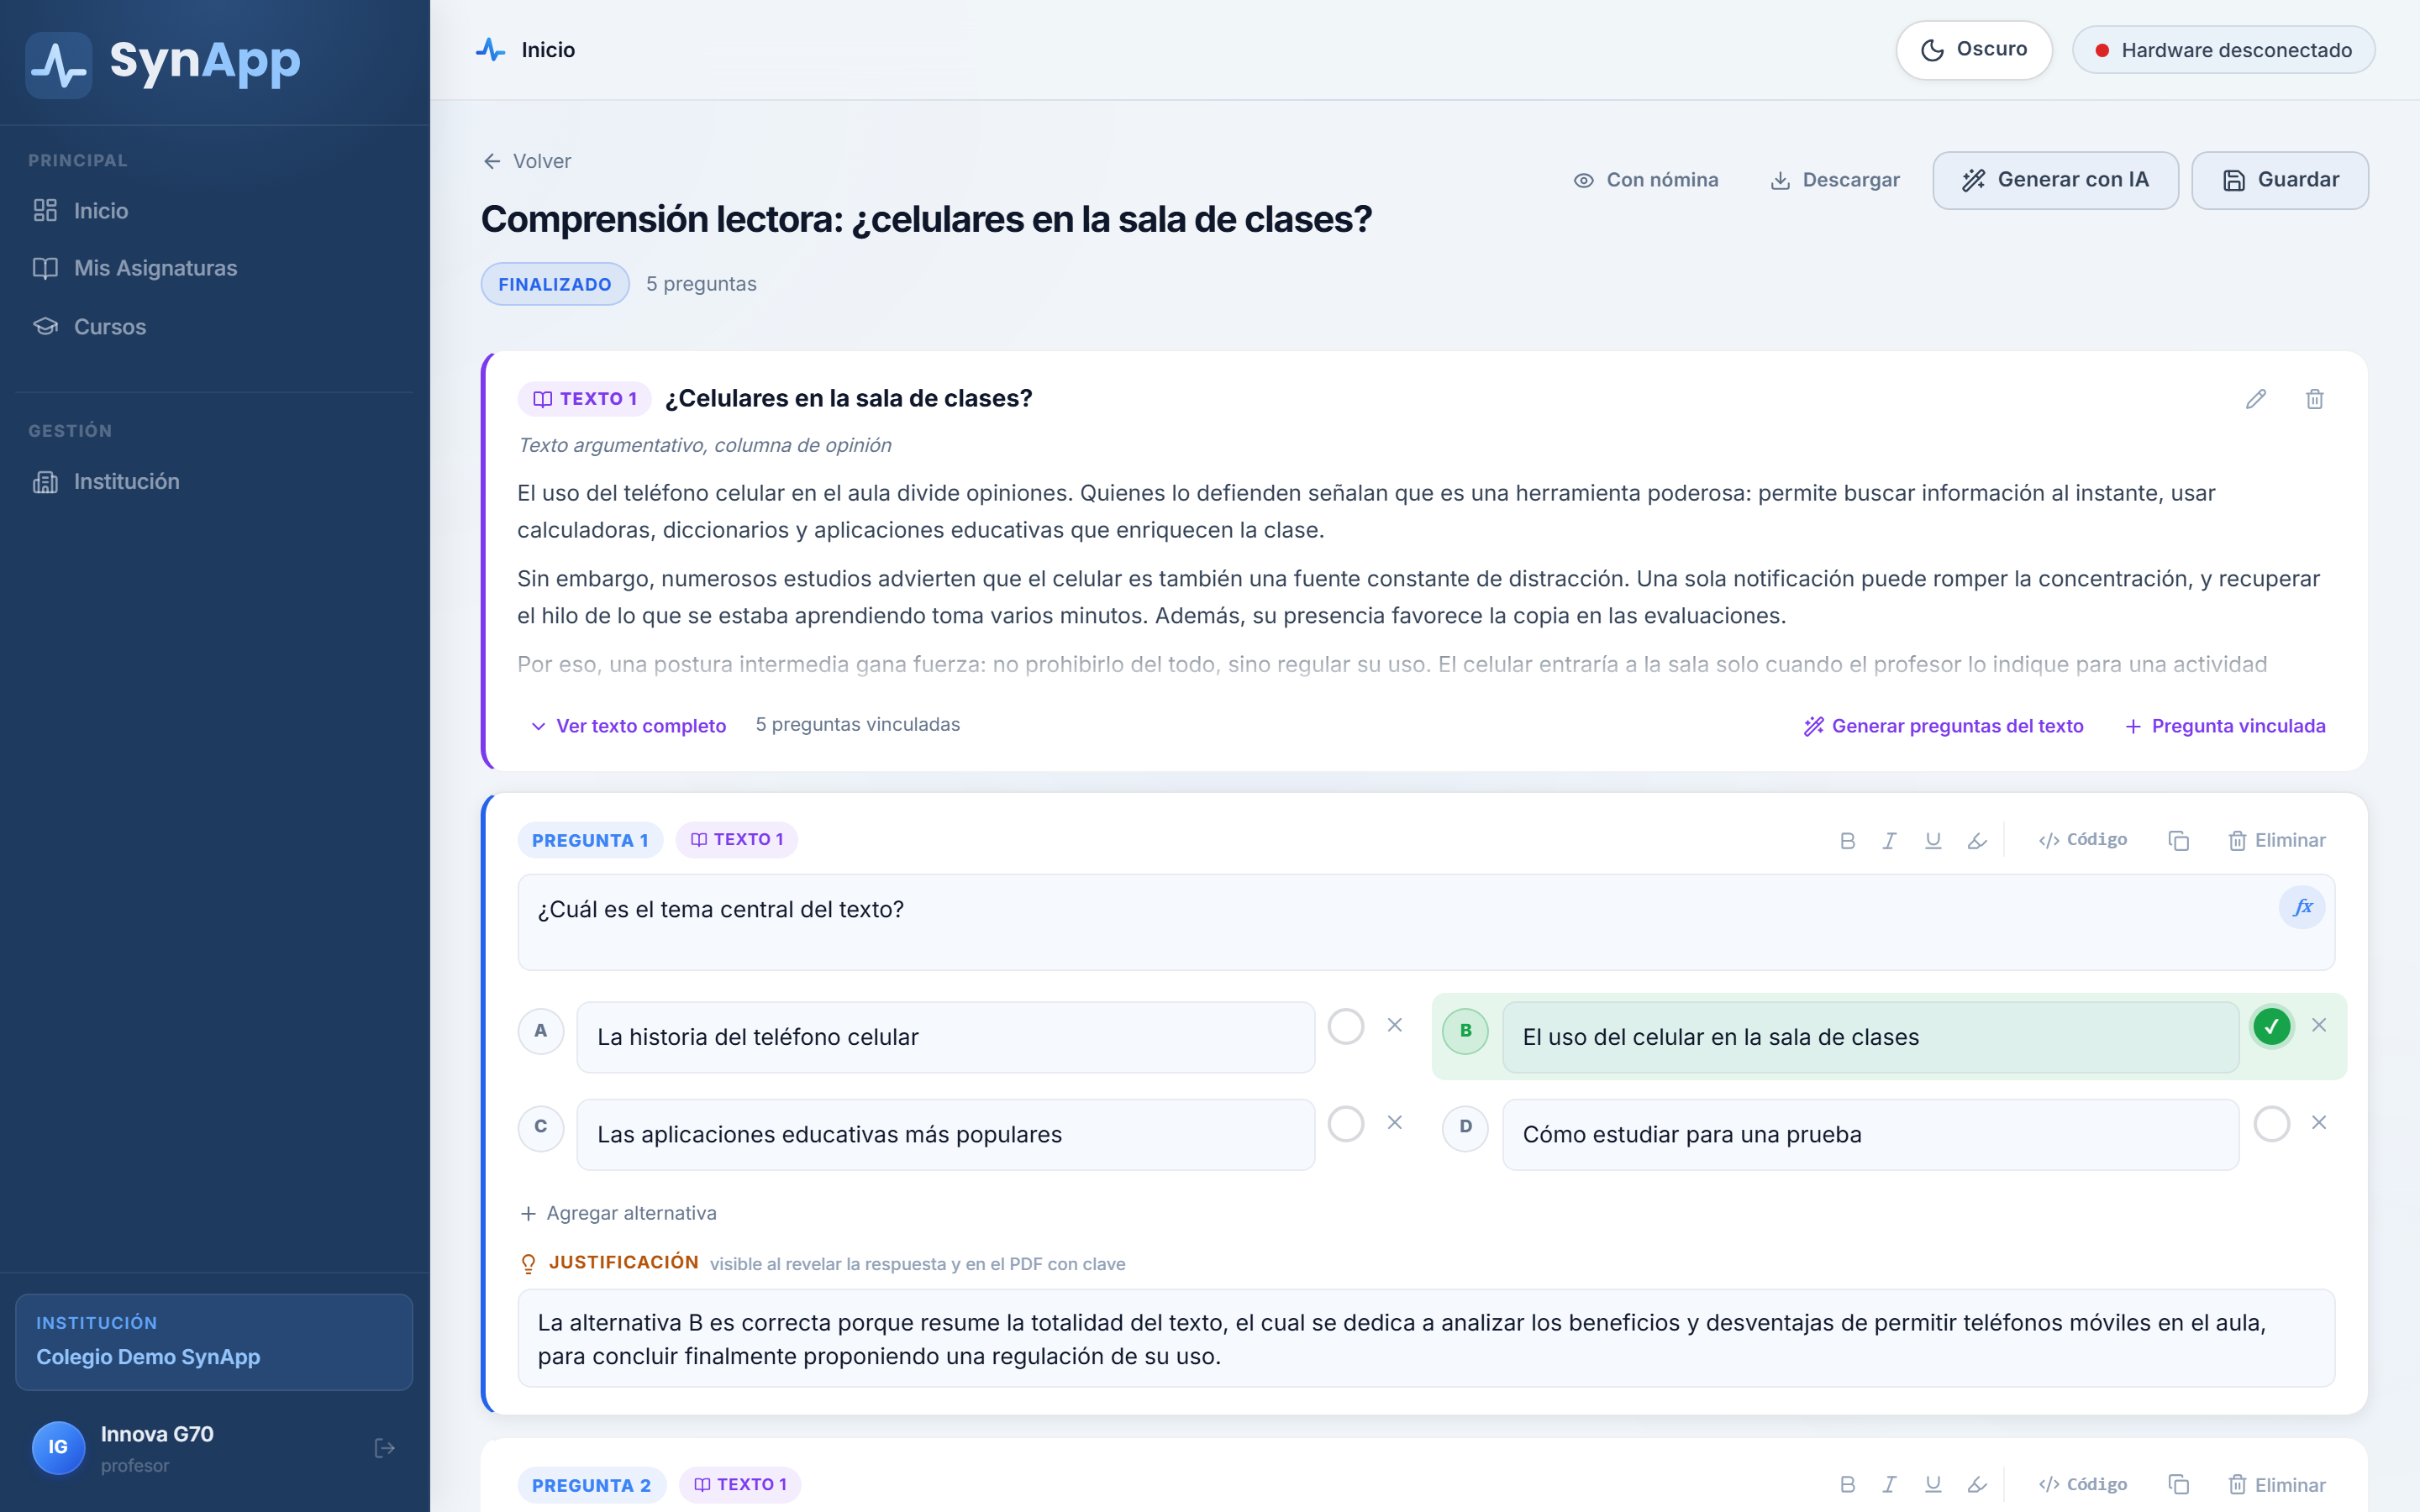The image size is (2420, 1512).
Task: Open Mis Asignaturas in the sidebar
Action: (x=155, y=268)
